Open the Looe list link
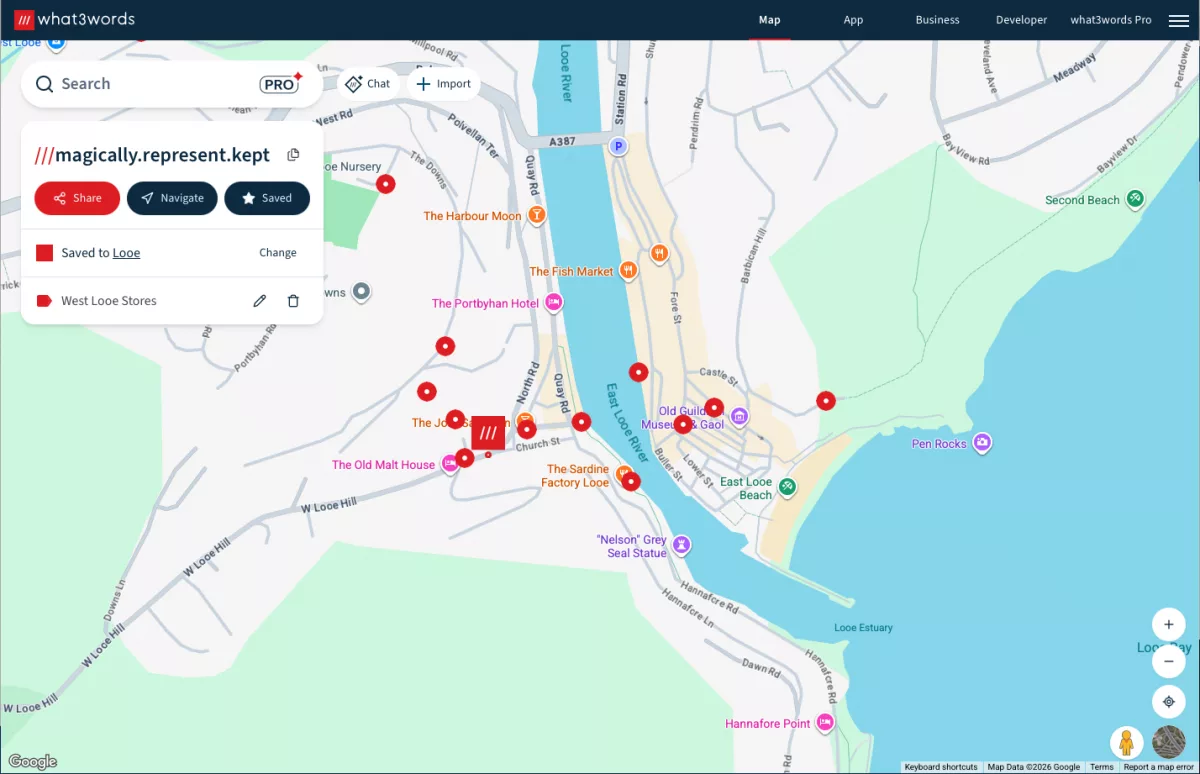This screenshot has width=1200, height=774. tap(126, 253)
